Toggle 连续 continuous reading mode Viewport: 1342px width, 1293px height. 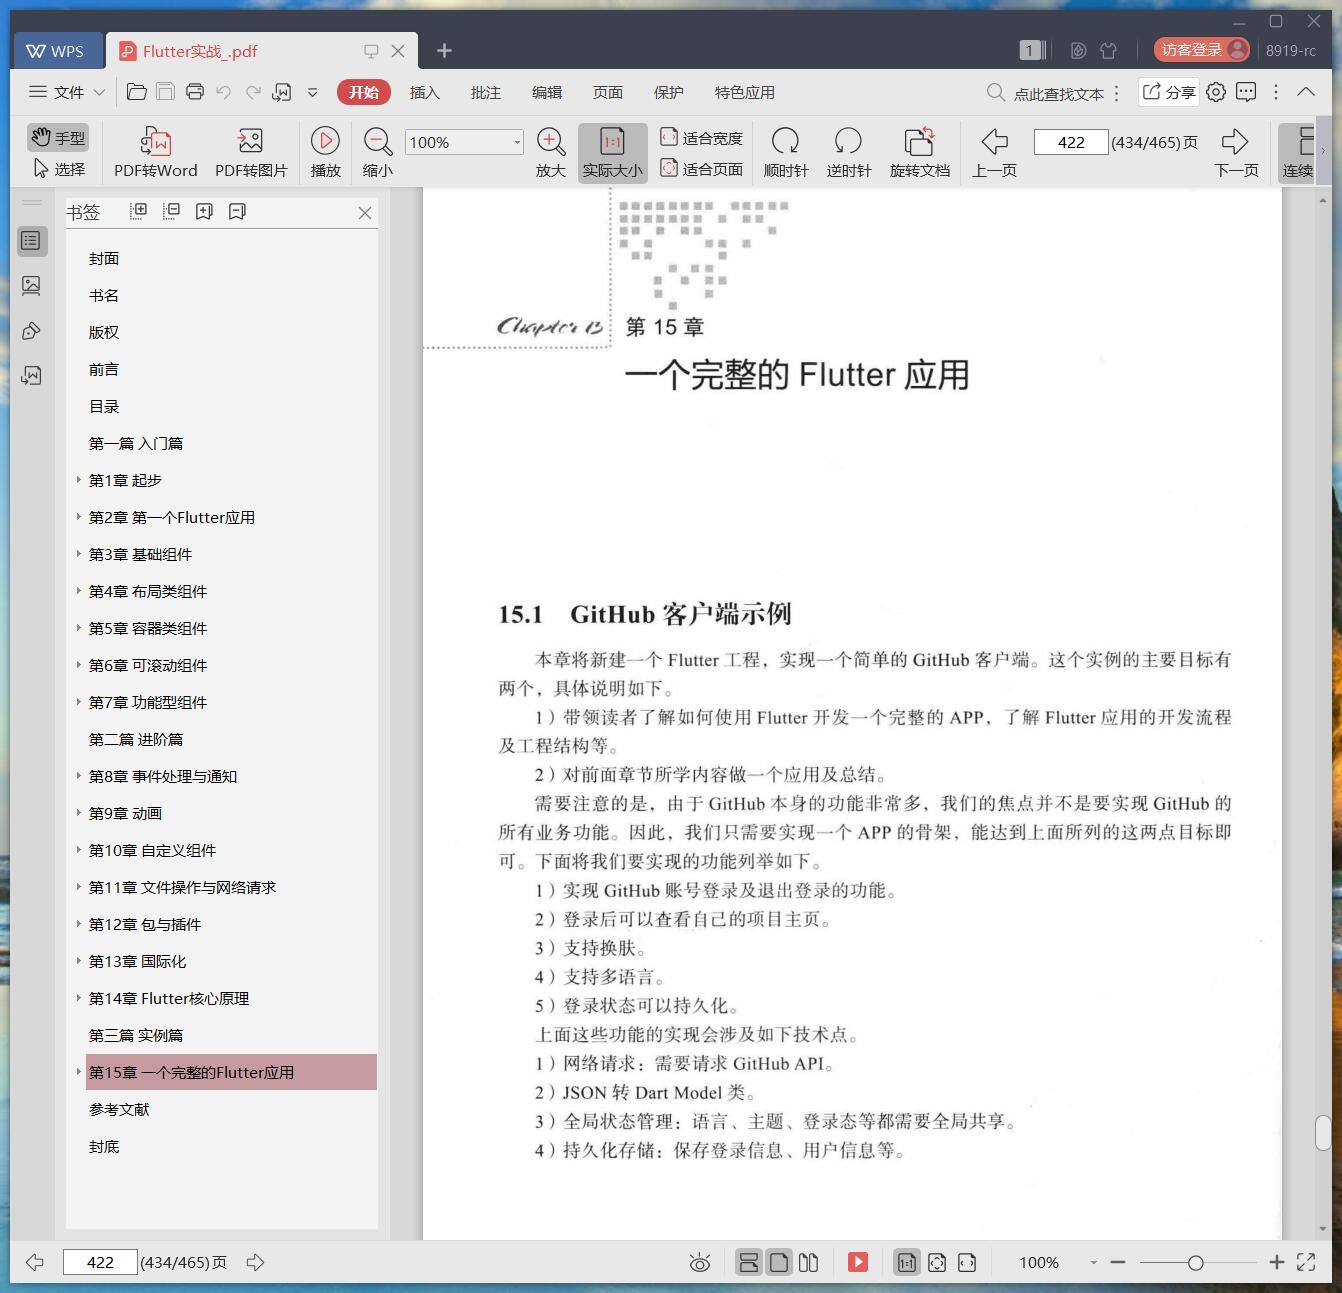click(1298, 153)
